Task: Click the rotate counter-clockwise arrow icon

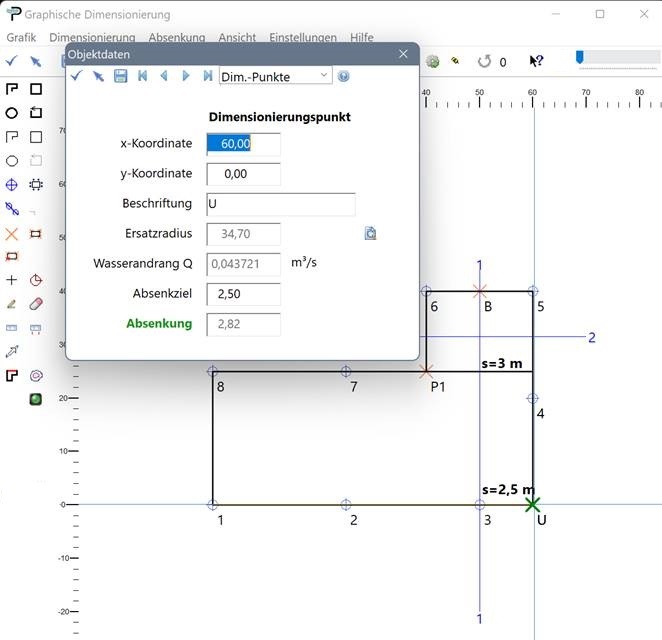Action: click(x=484, y=61)
